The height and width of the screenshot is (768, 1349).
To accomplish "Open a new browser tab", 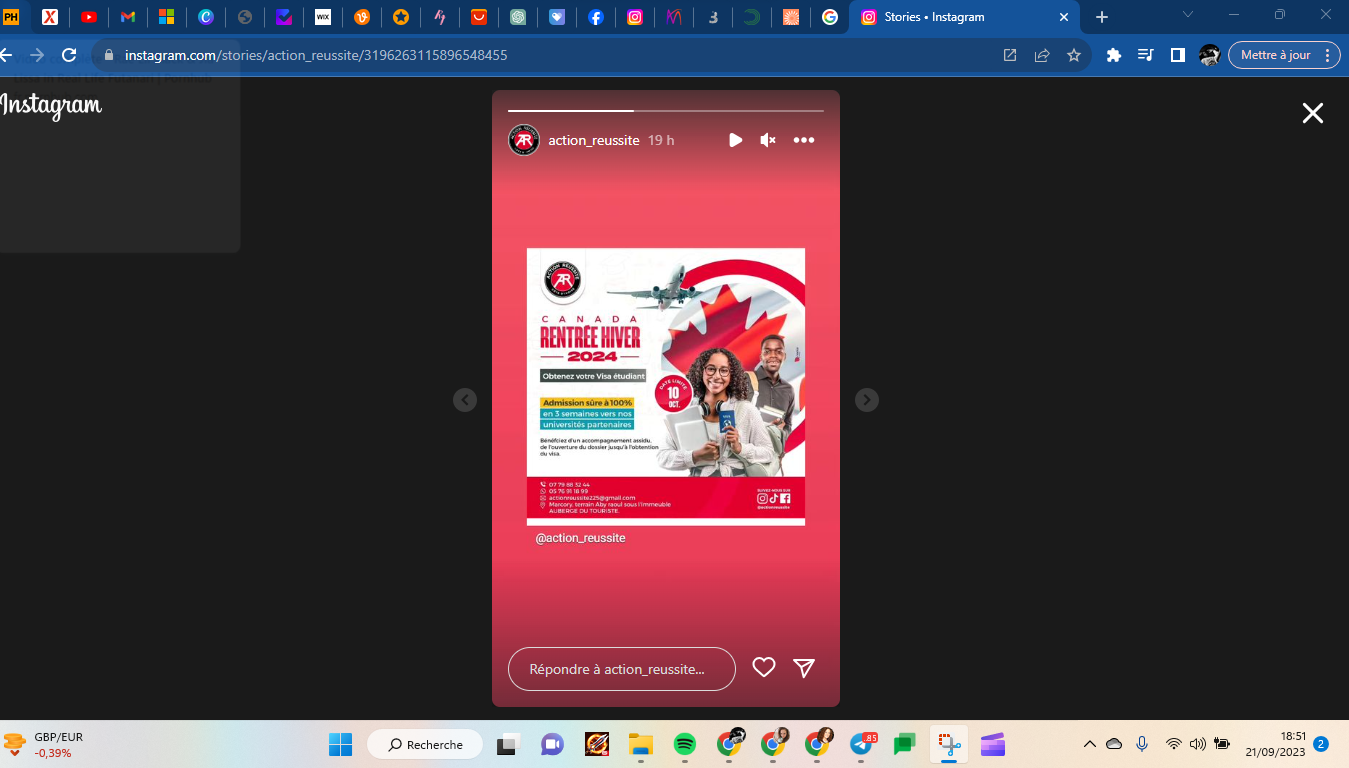I will pos(1102,17).
